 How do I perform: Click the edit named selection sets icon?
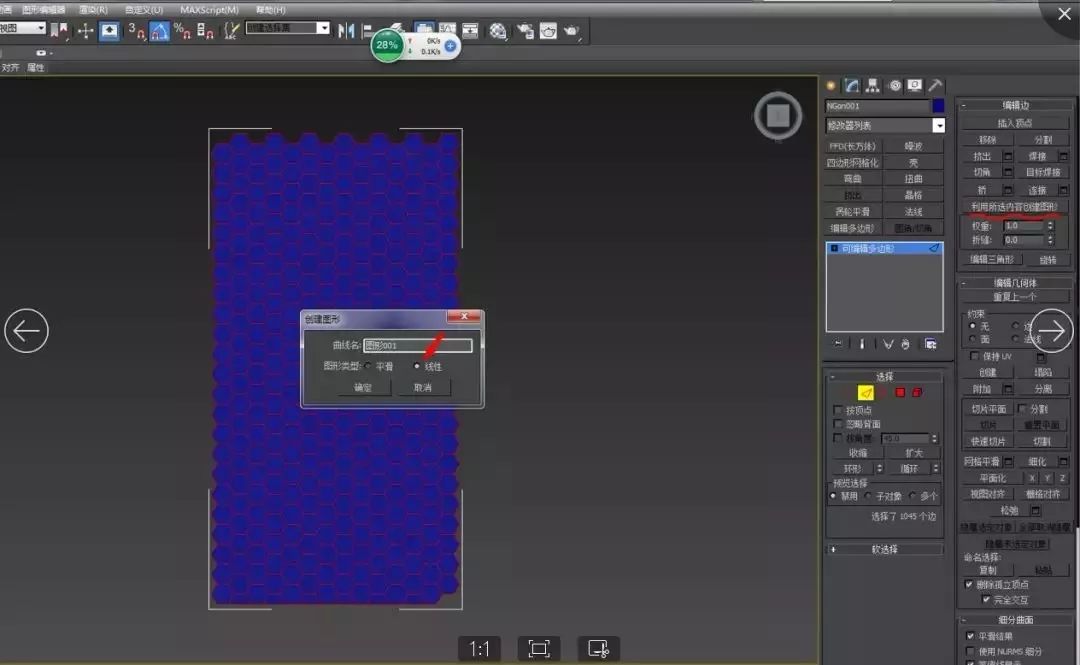[x=231, y=31]
